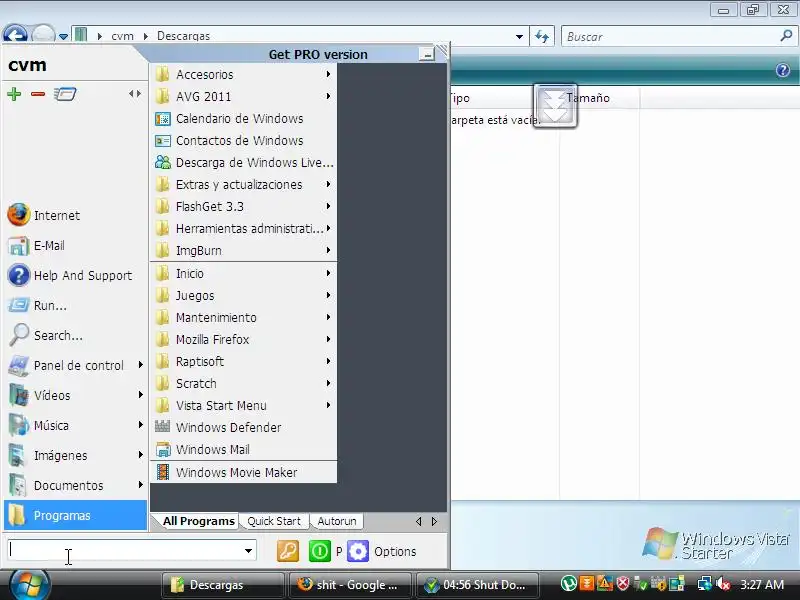The width and height of the screenshot is (800, 600).
Task: Click the search magnifier in Buscar box
Action: tap(786, 36)
